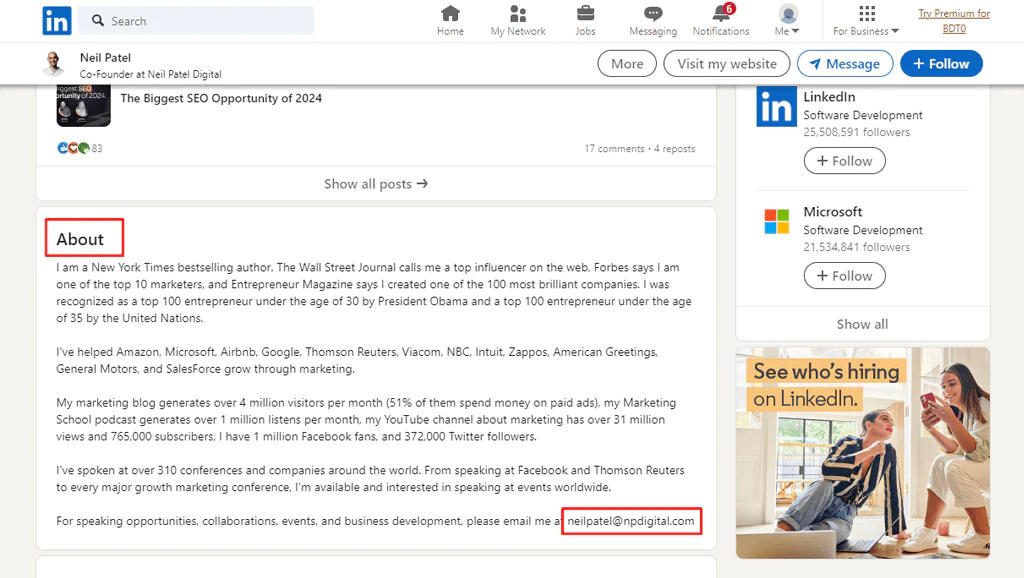Click the See who's hiring ad
This screenshot has width=1024, height=578.
coord(863,453)
